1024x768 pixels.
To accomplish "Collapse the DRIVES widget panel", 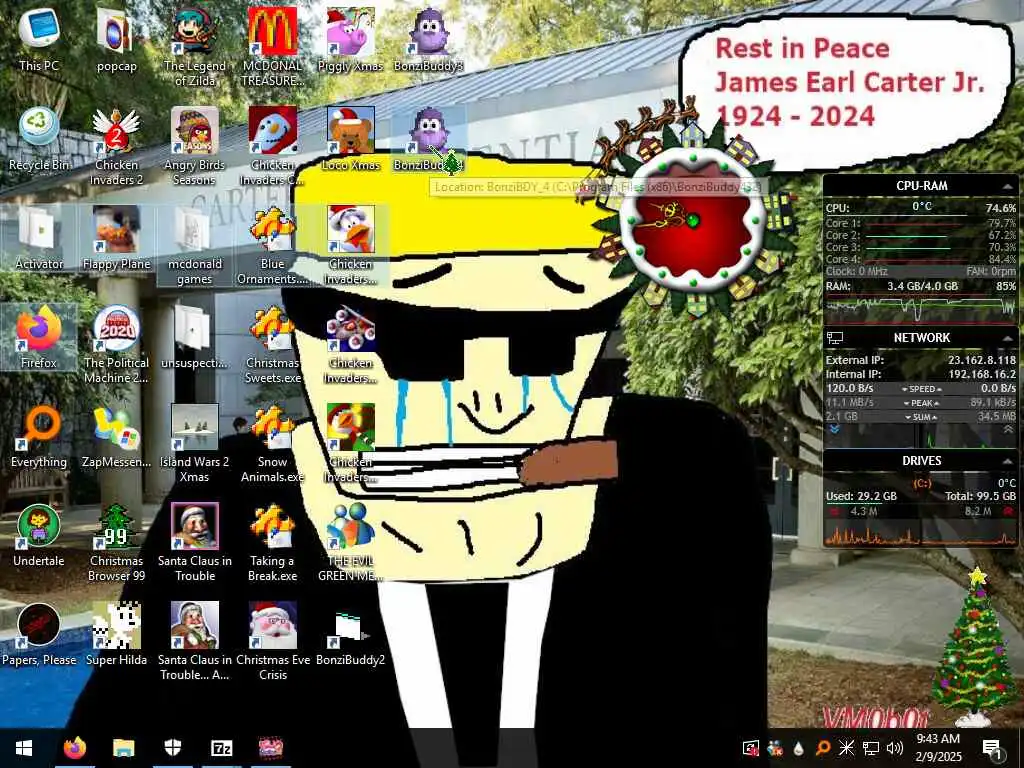I will 1008,461.
